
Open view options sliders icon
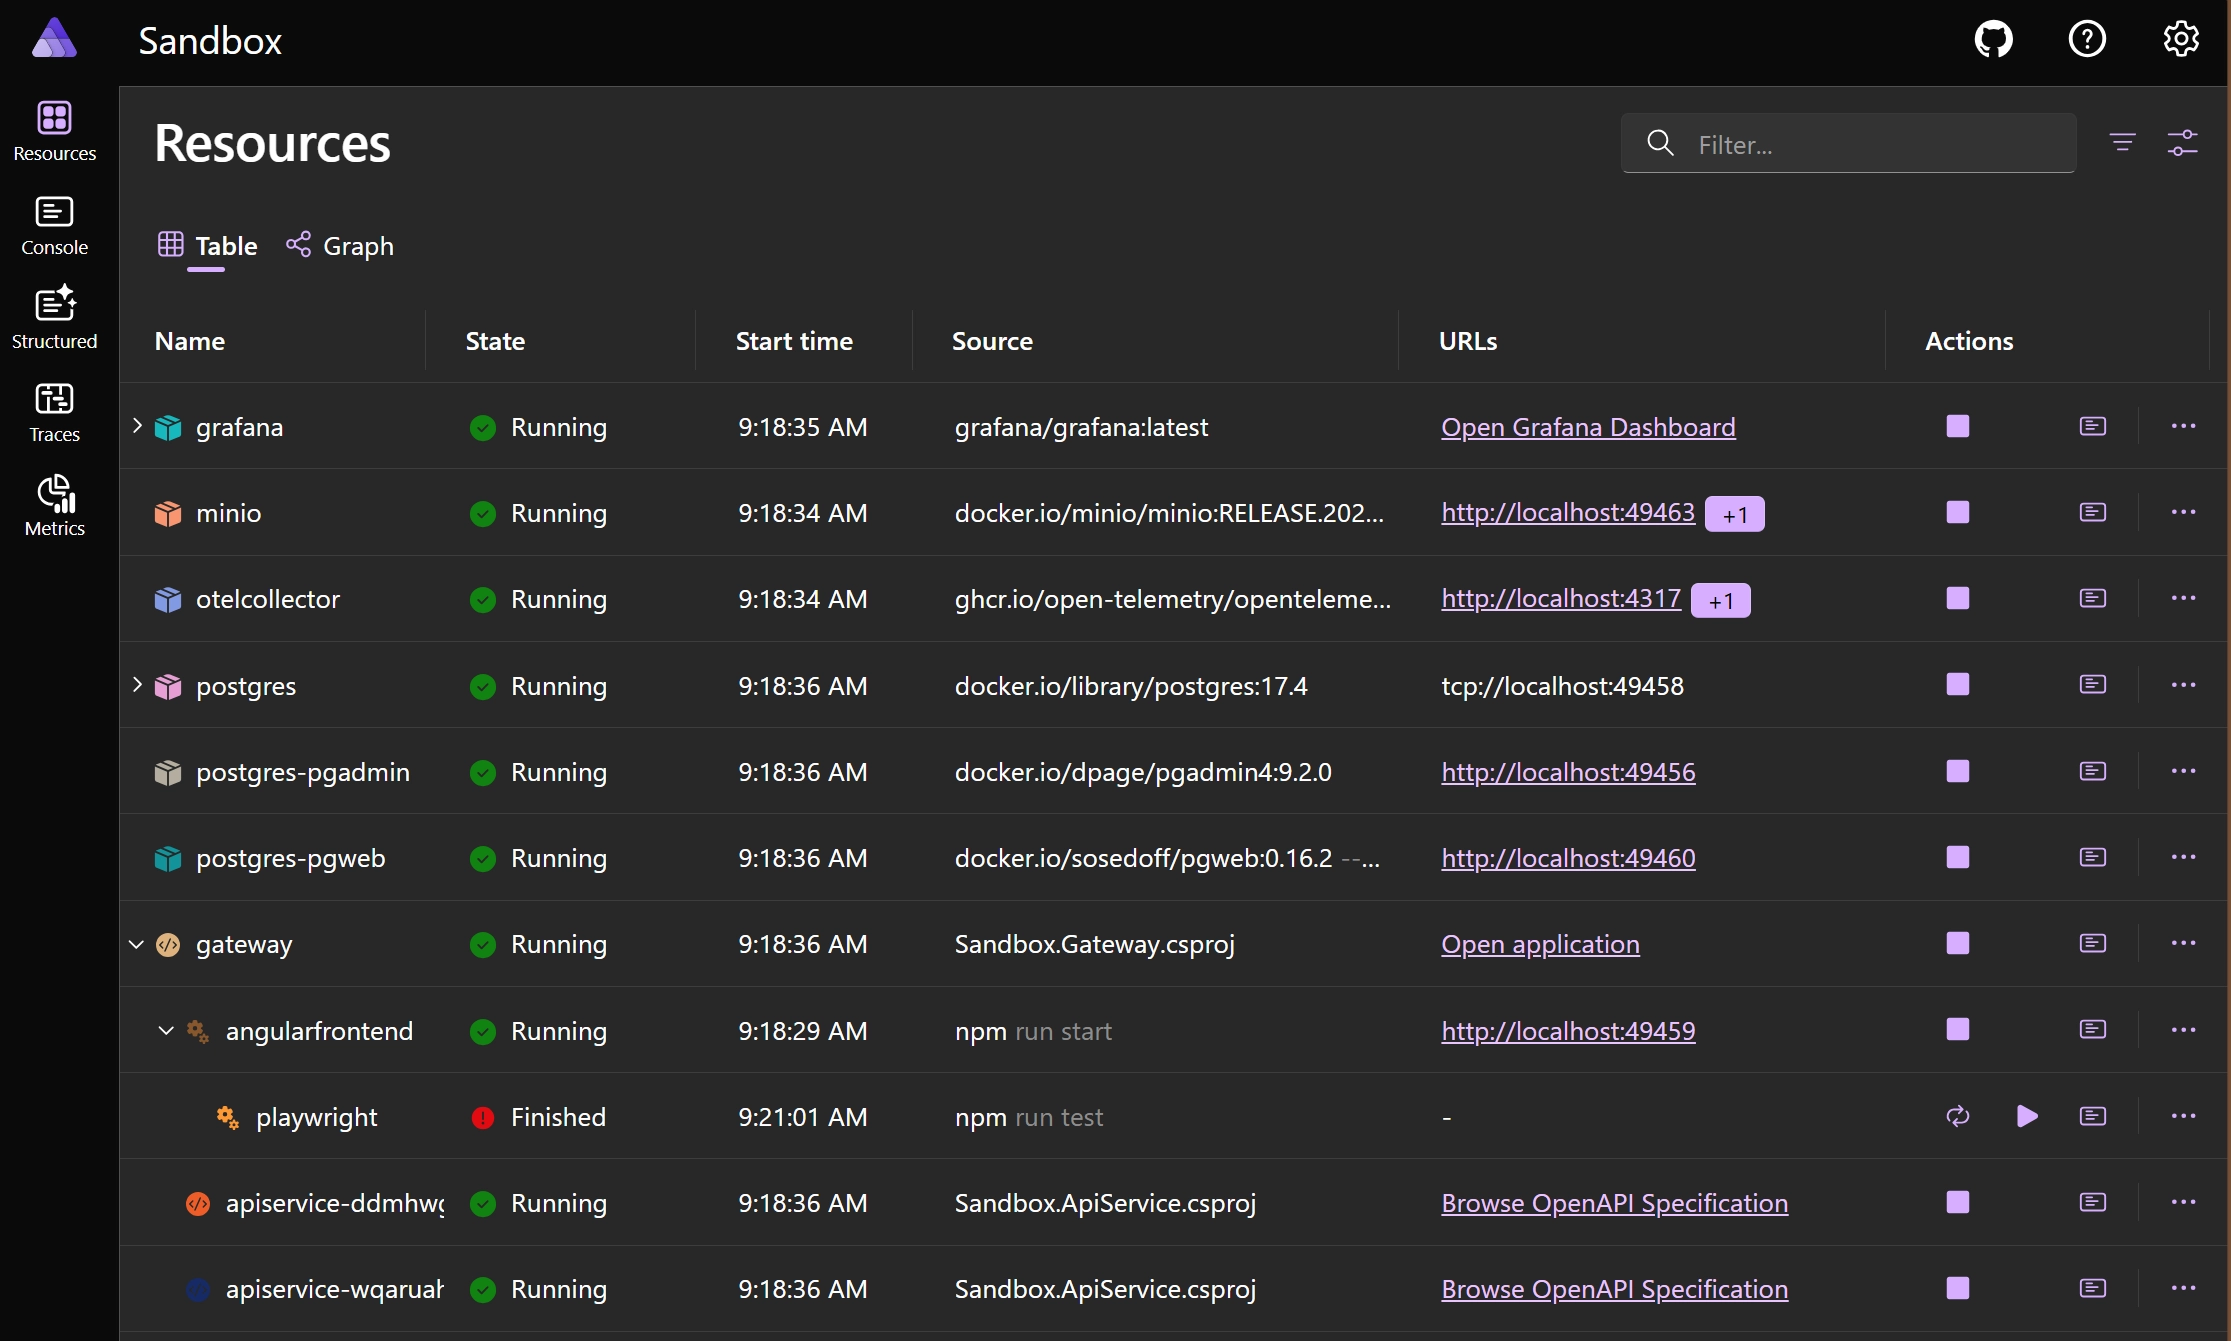[x=2182, y=143]
